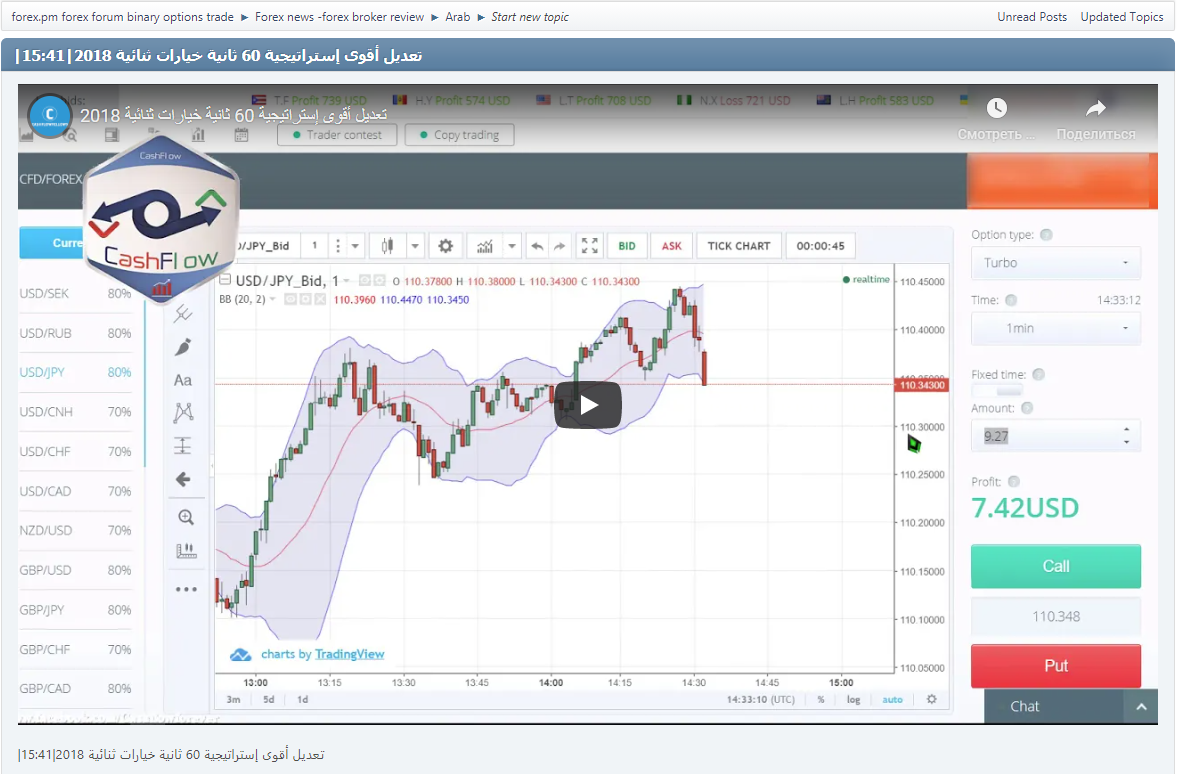Expand the Chat panel
The image size is (1178, 774).
(1140, 707)
